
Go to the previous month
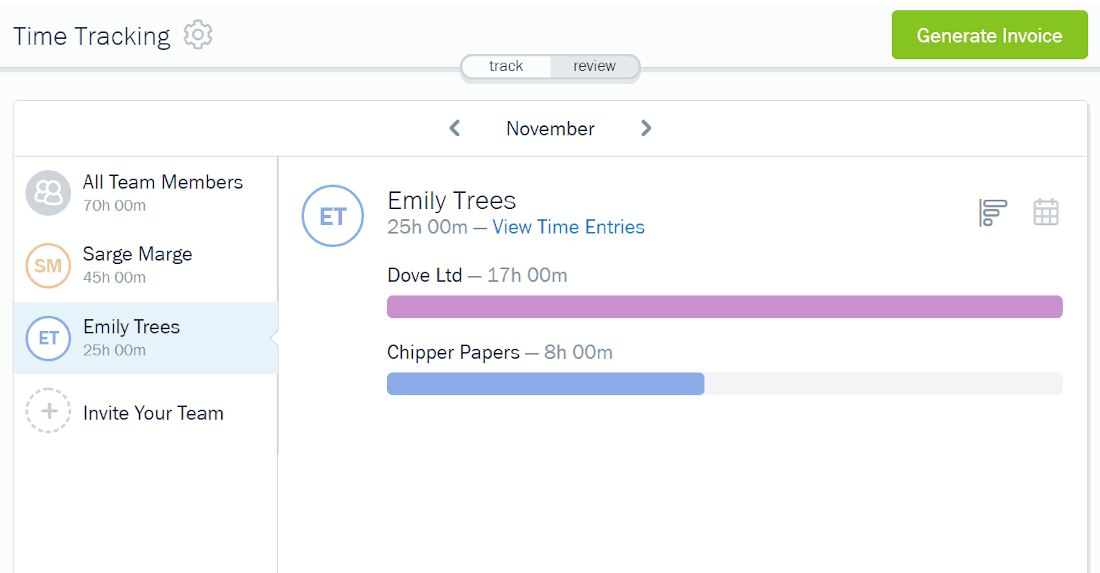click(455, 128)
